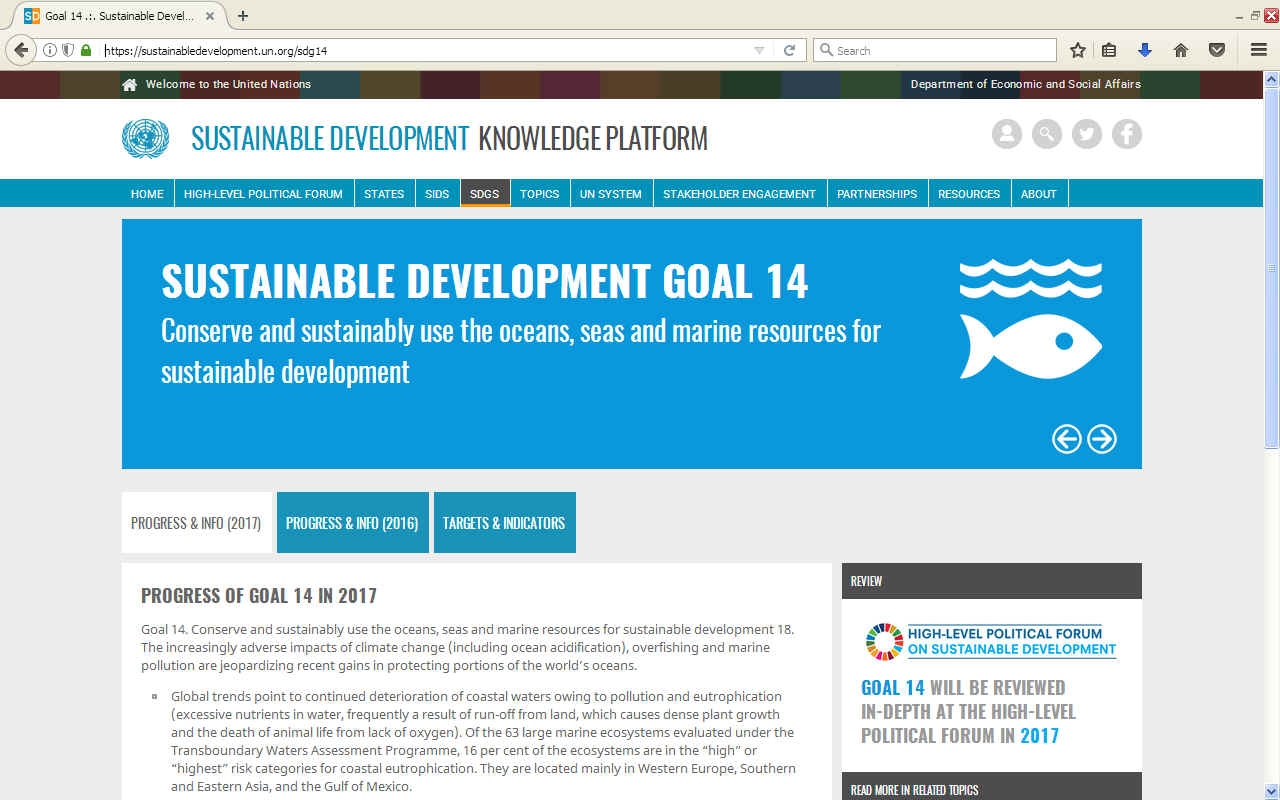Click the site search magnifier circle icon
Viewport: 1280px width, 800px height.
(x=1047, y=134)
